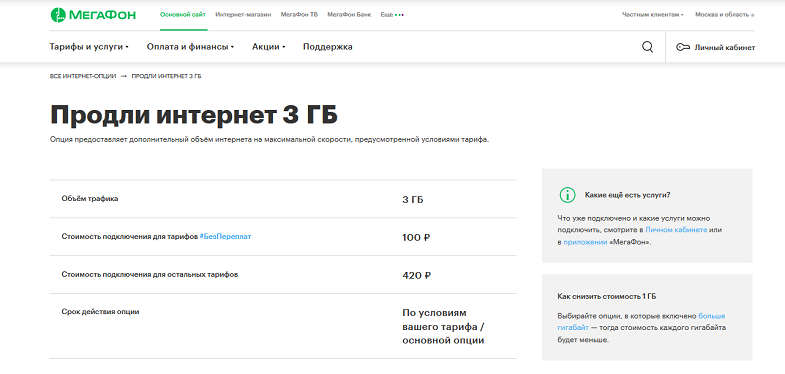Click Стоимость подключения для остальных тарифов label
785x374 pixels.
[150, 274]
